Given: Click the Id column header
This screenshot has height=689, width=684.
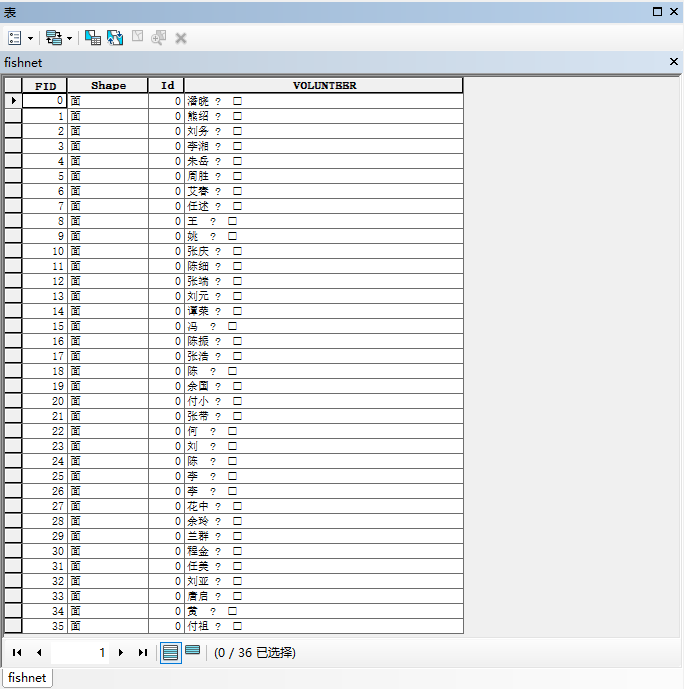Looking at the screenshot, I should [x=166, y=85].
